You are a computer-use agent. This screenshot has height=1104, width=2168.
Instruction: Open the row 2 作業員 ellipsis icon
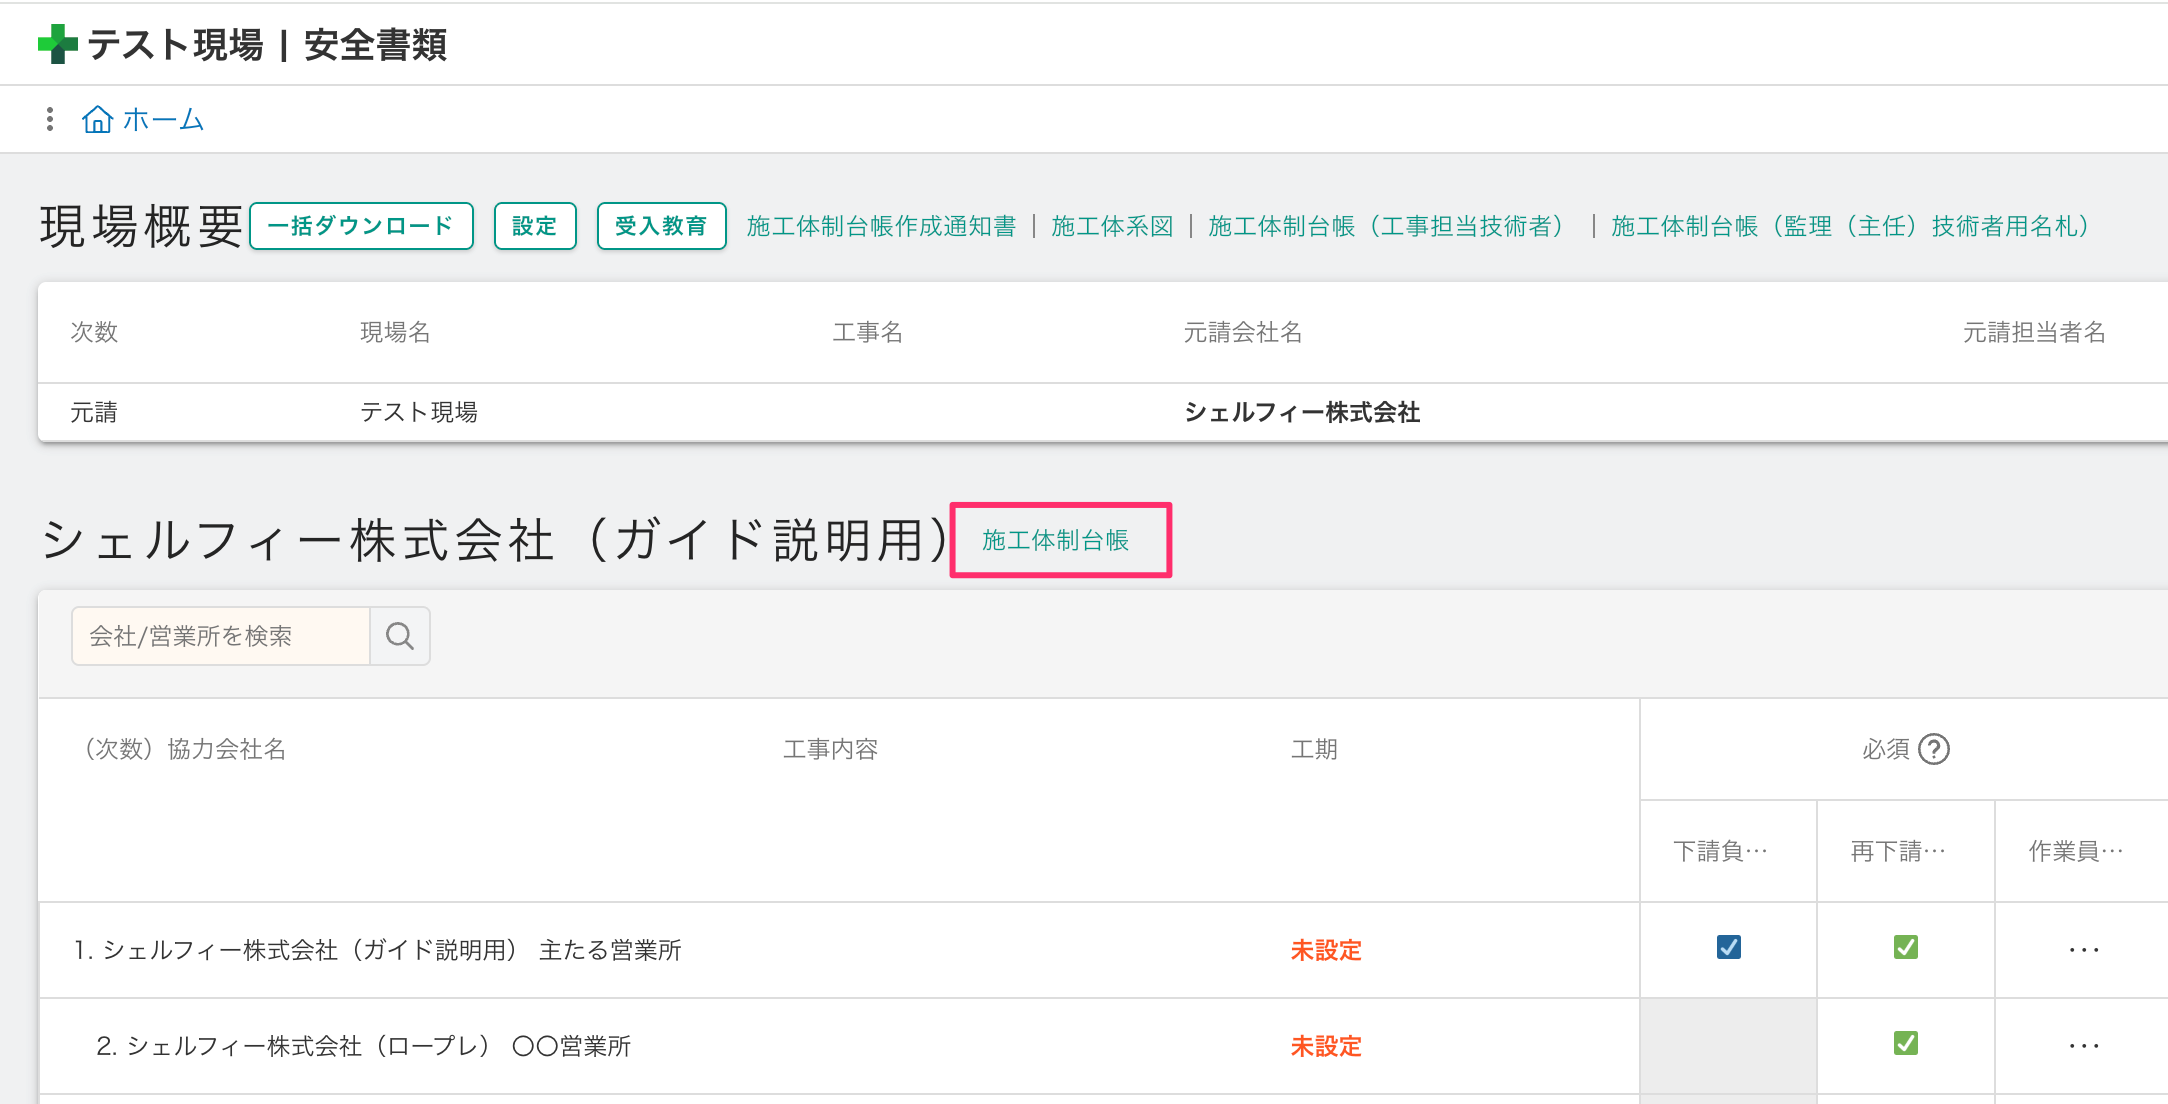point(2083,1045)
